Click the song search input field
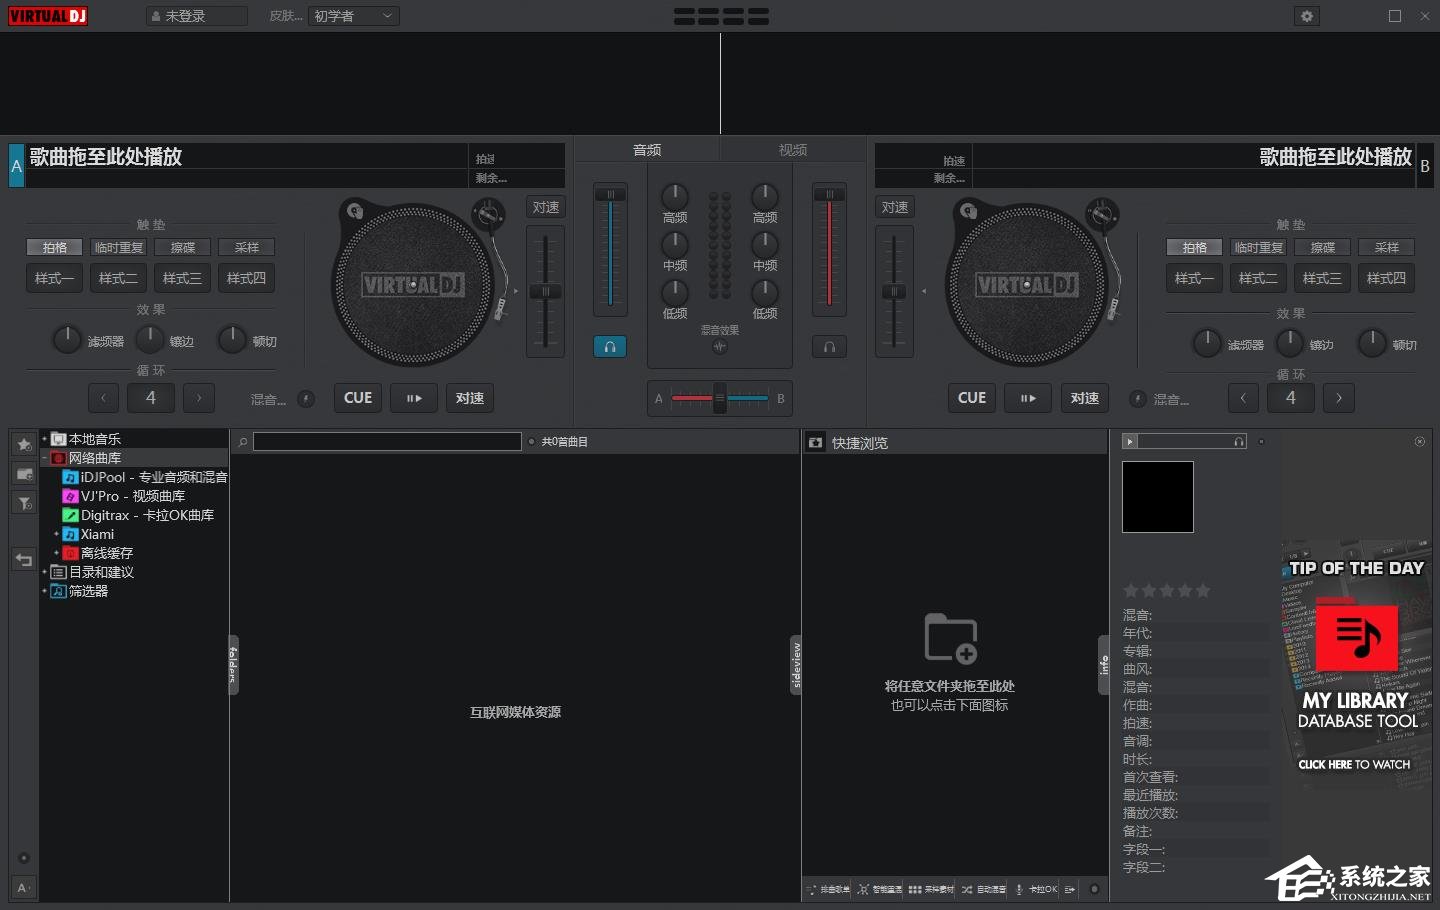This screenshot has width=1440, height=910. (x=387, y=441)
